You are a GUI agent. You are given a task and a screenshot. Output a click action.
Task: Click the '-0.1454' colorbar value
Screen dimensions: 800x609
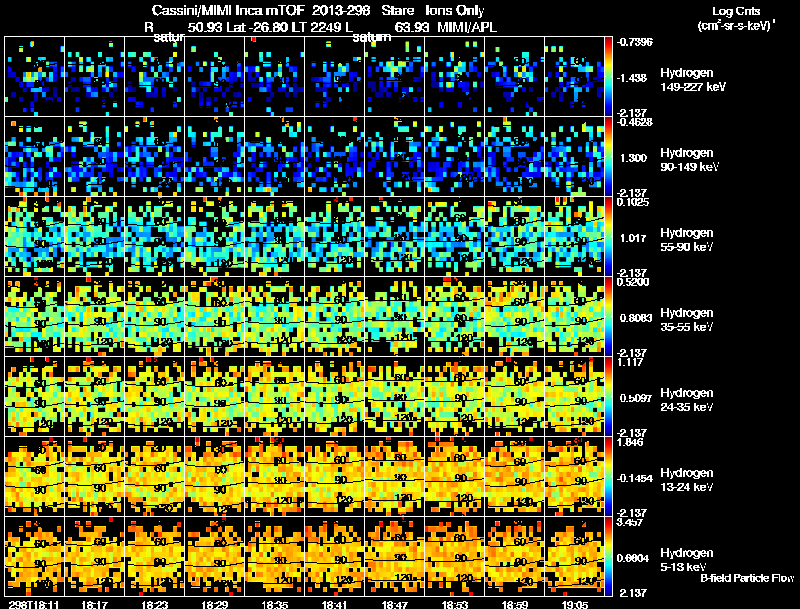[x=634, y=478]
